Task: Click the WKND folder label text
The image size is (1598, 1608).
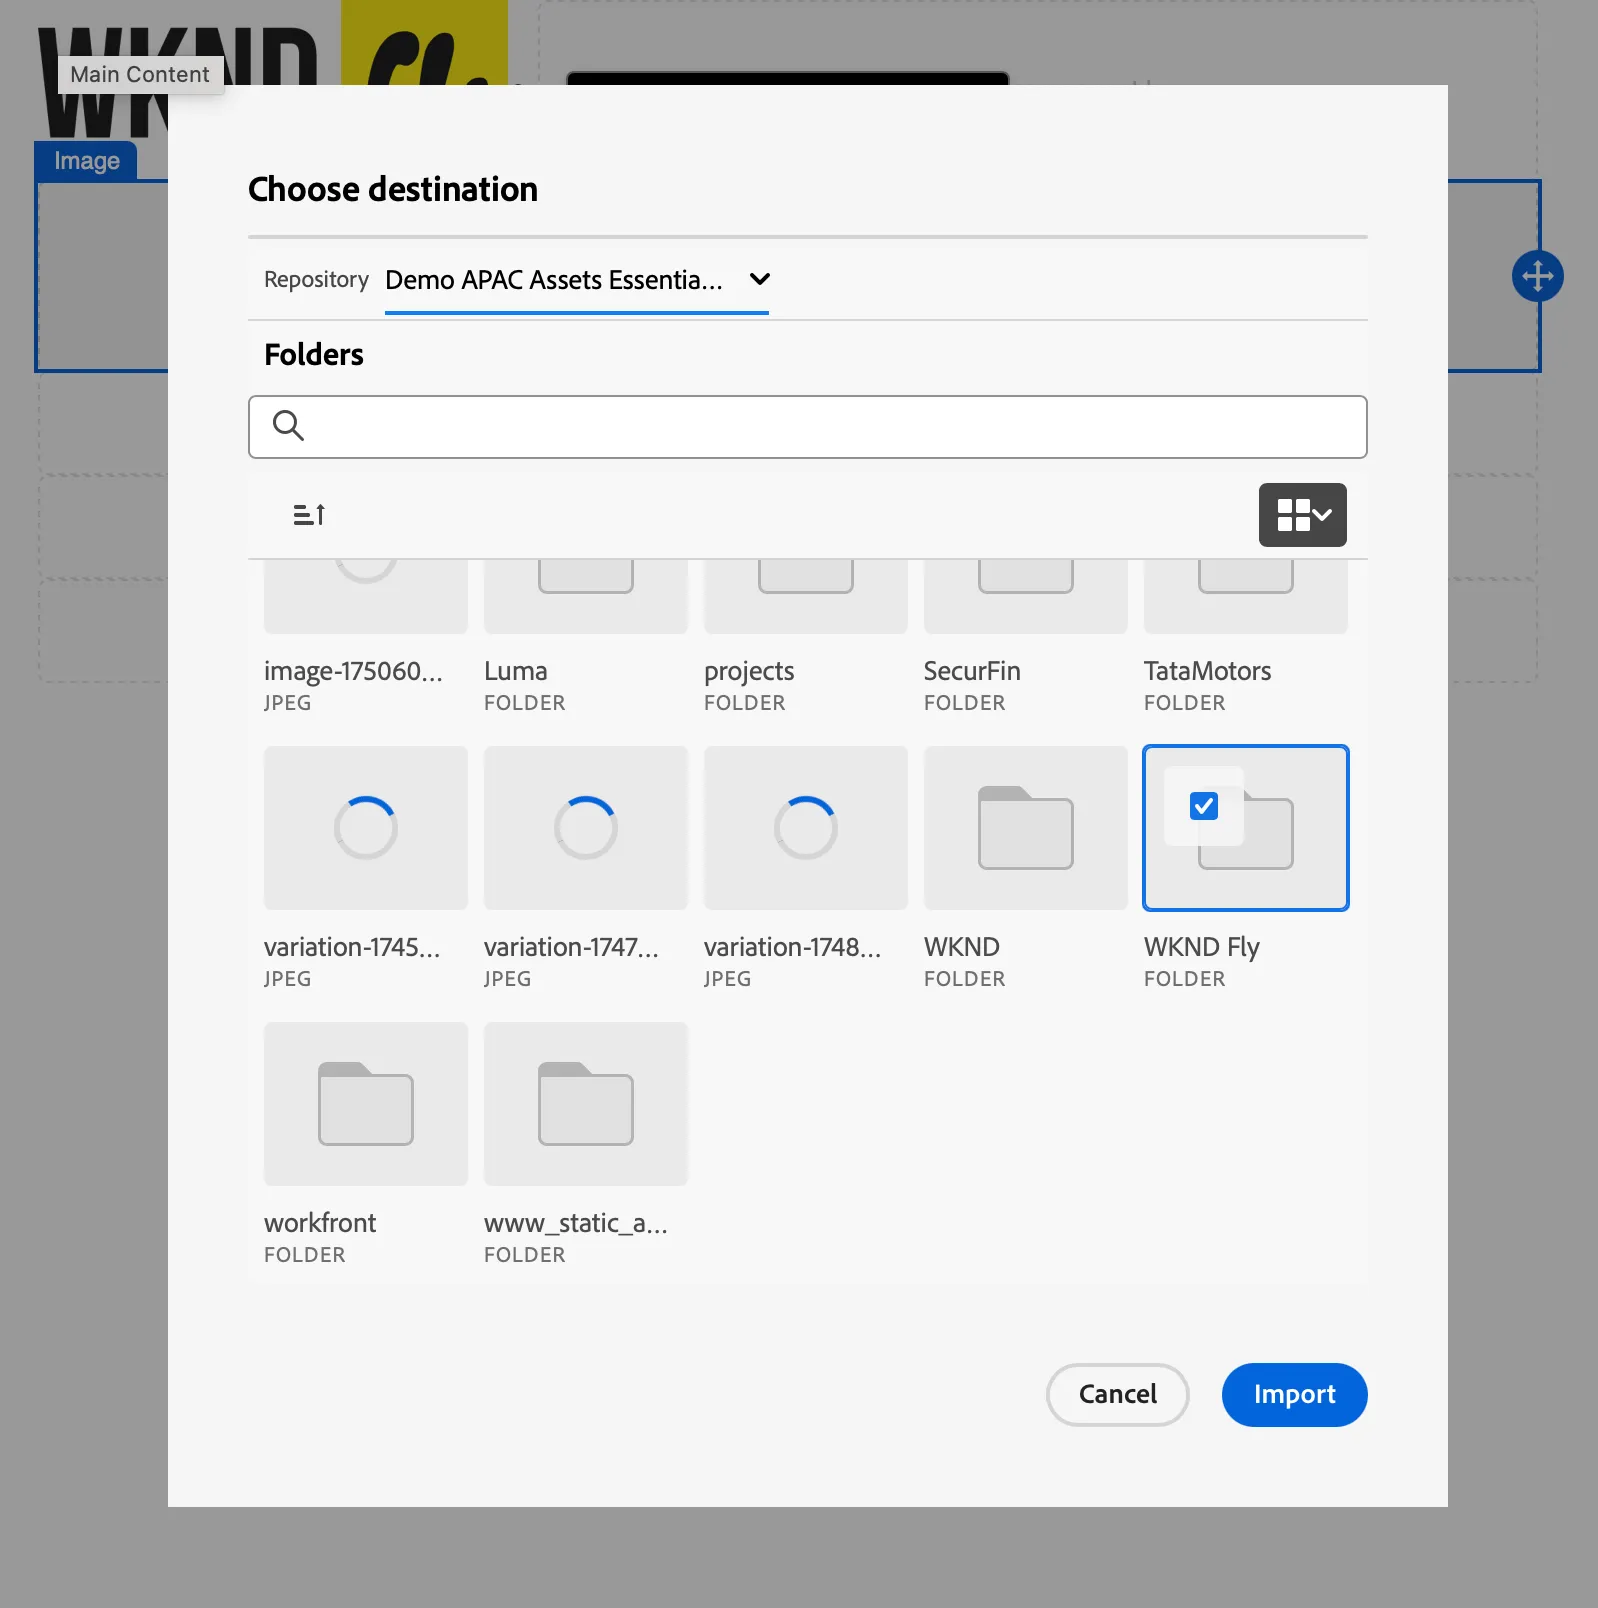Action: 962,947
